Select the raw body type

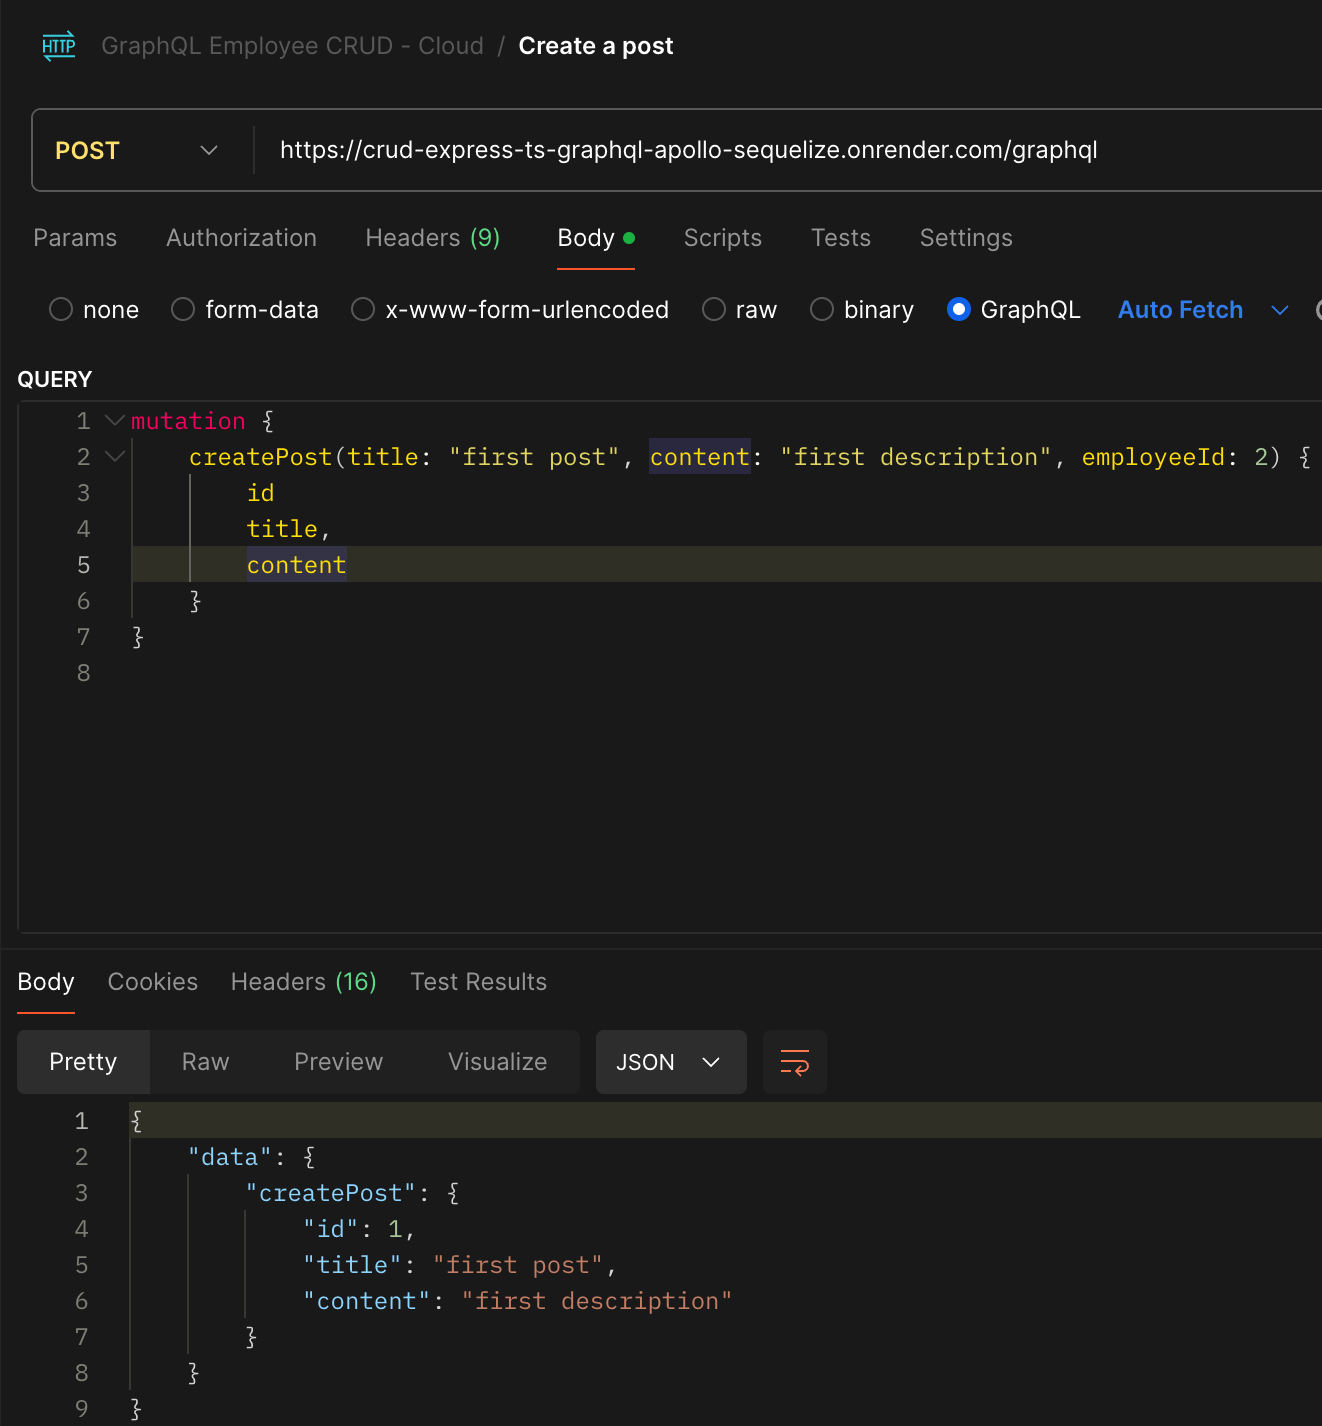[740, 310]
